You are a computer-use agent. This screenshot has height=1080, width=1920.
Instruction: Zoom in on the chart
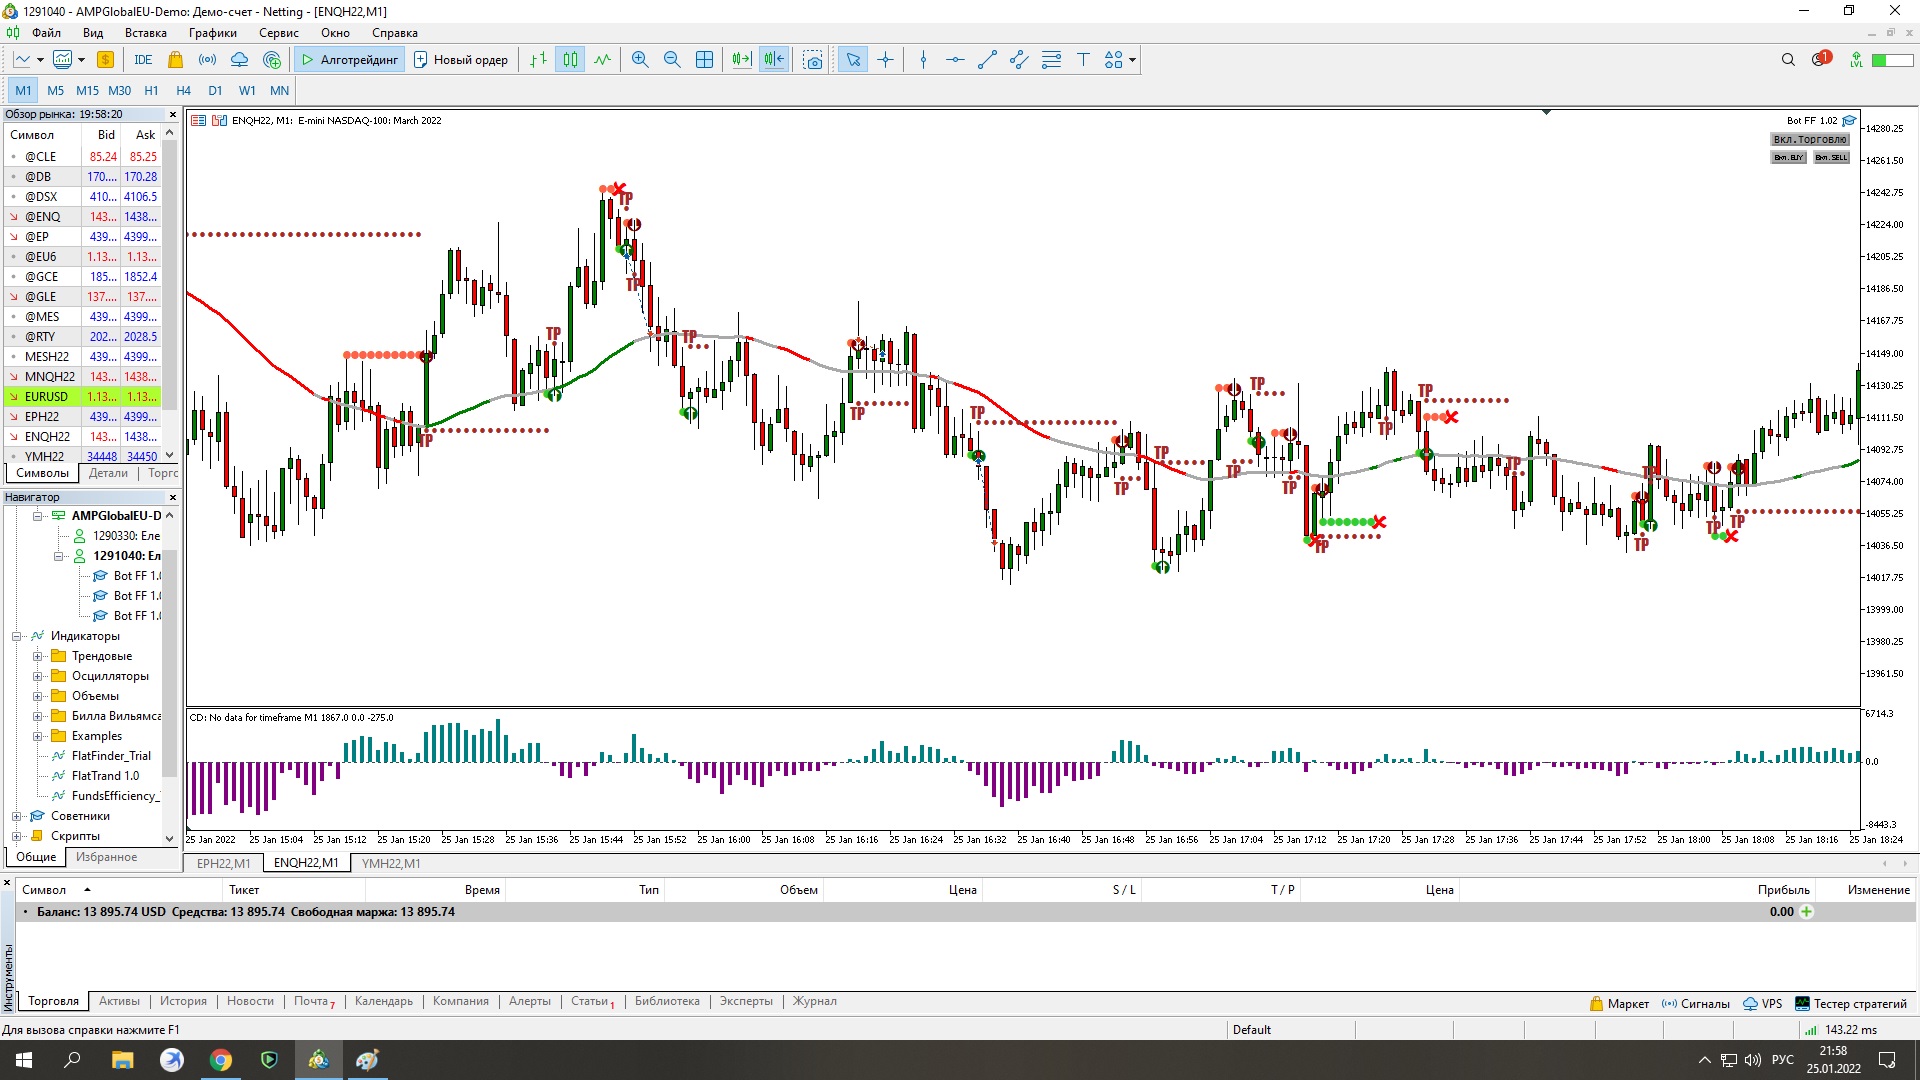coord(640,60)
